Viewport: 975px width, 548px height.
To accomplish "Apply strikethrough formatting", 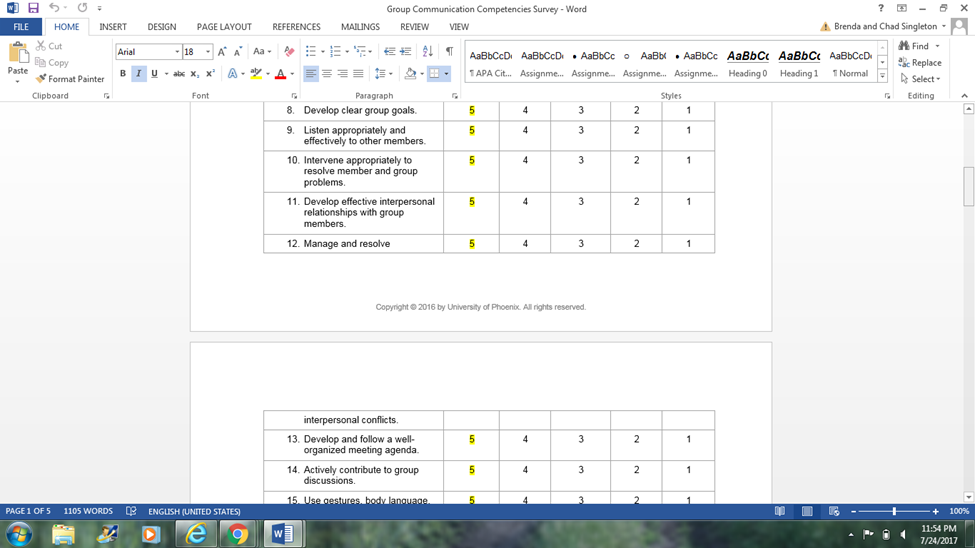I will pyautogui.click(x=179, y=74).
